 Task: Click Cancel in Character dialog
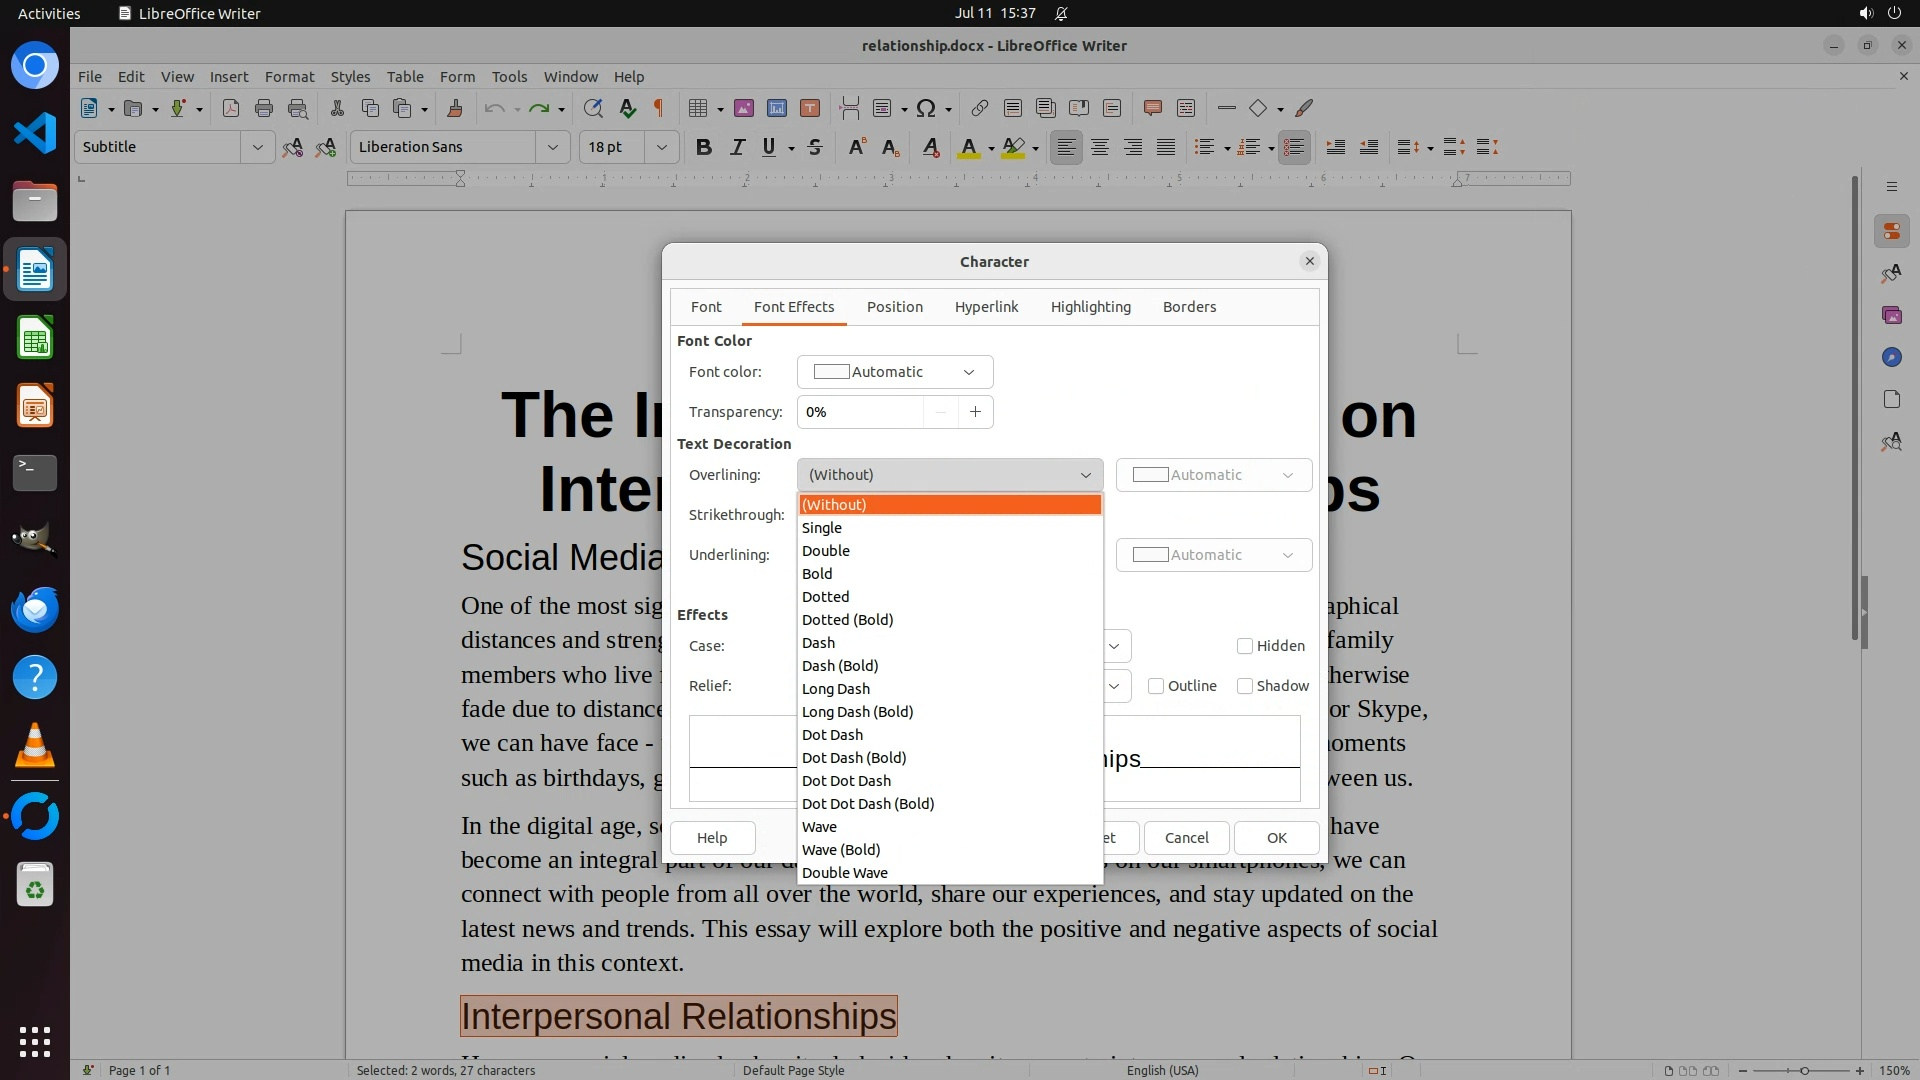click(x=1186, y=838)
